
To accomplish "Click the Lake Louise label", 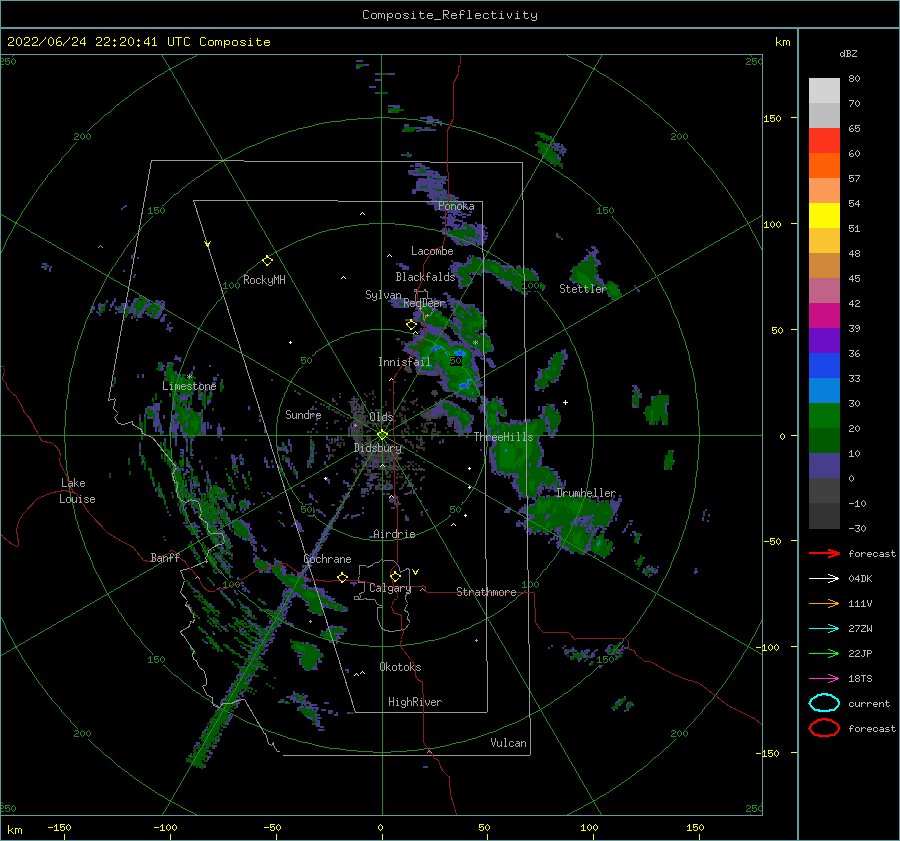I will tap(77, 491).
